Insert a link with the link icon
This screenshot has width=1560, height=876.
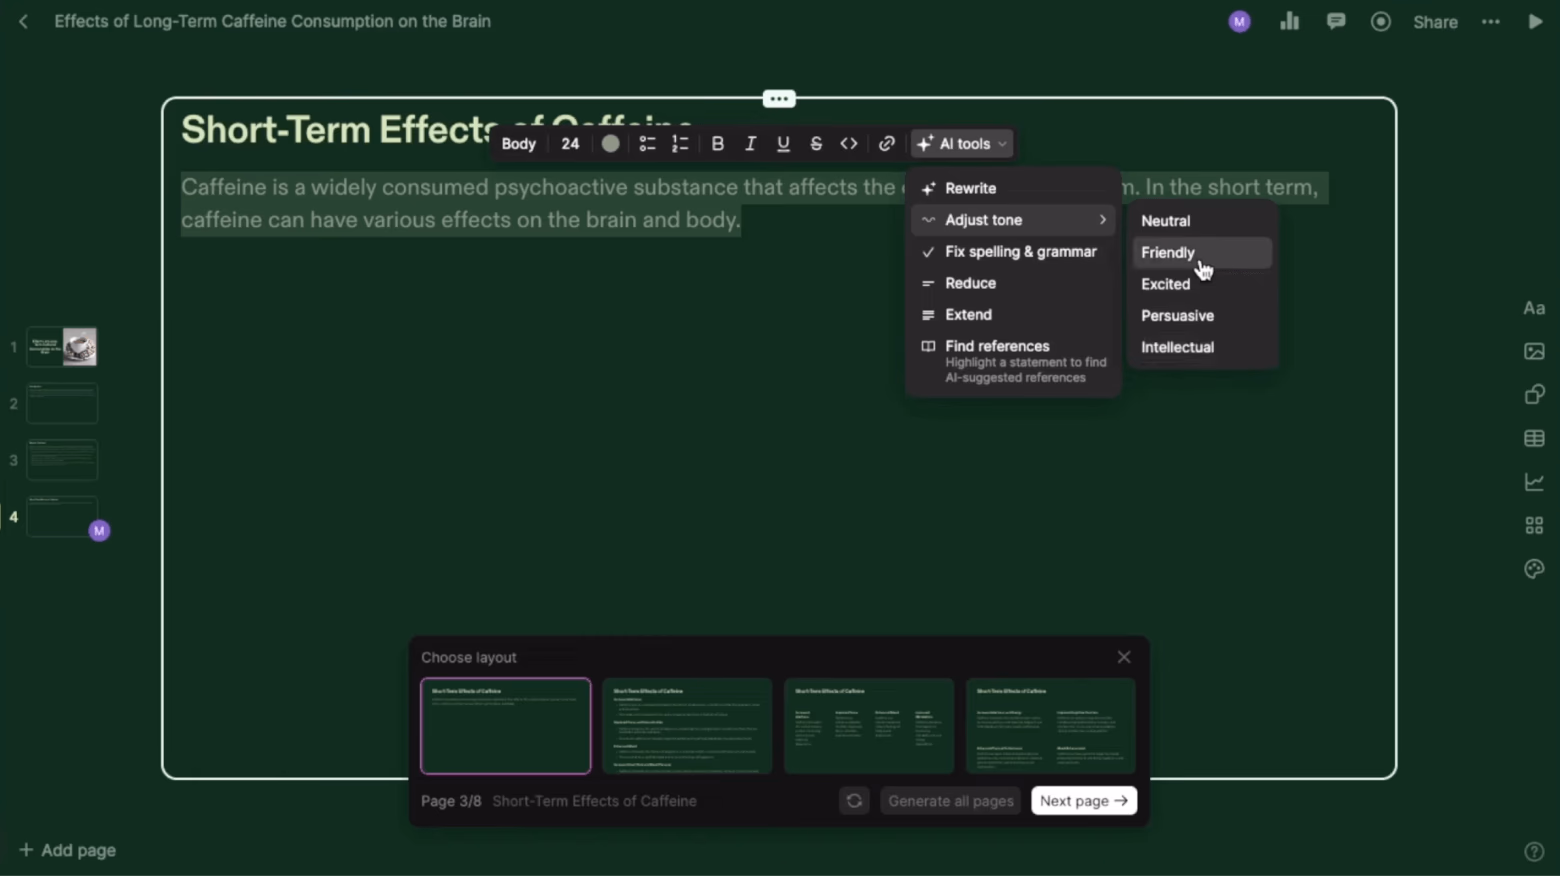(886, 144)
